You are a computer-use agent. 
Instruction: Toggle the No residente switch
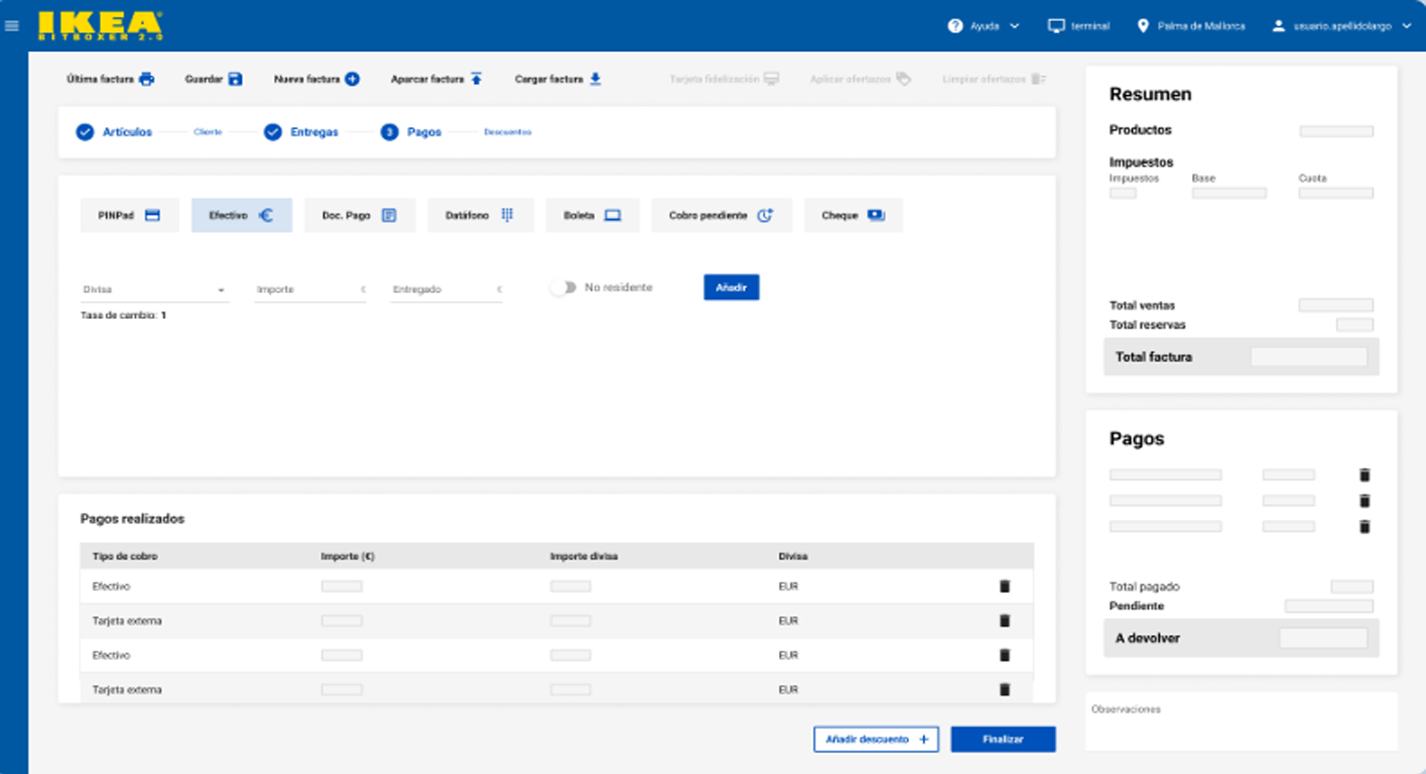[x=563, y=288]
